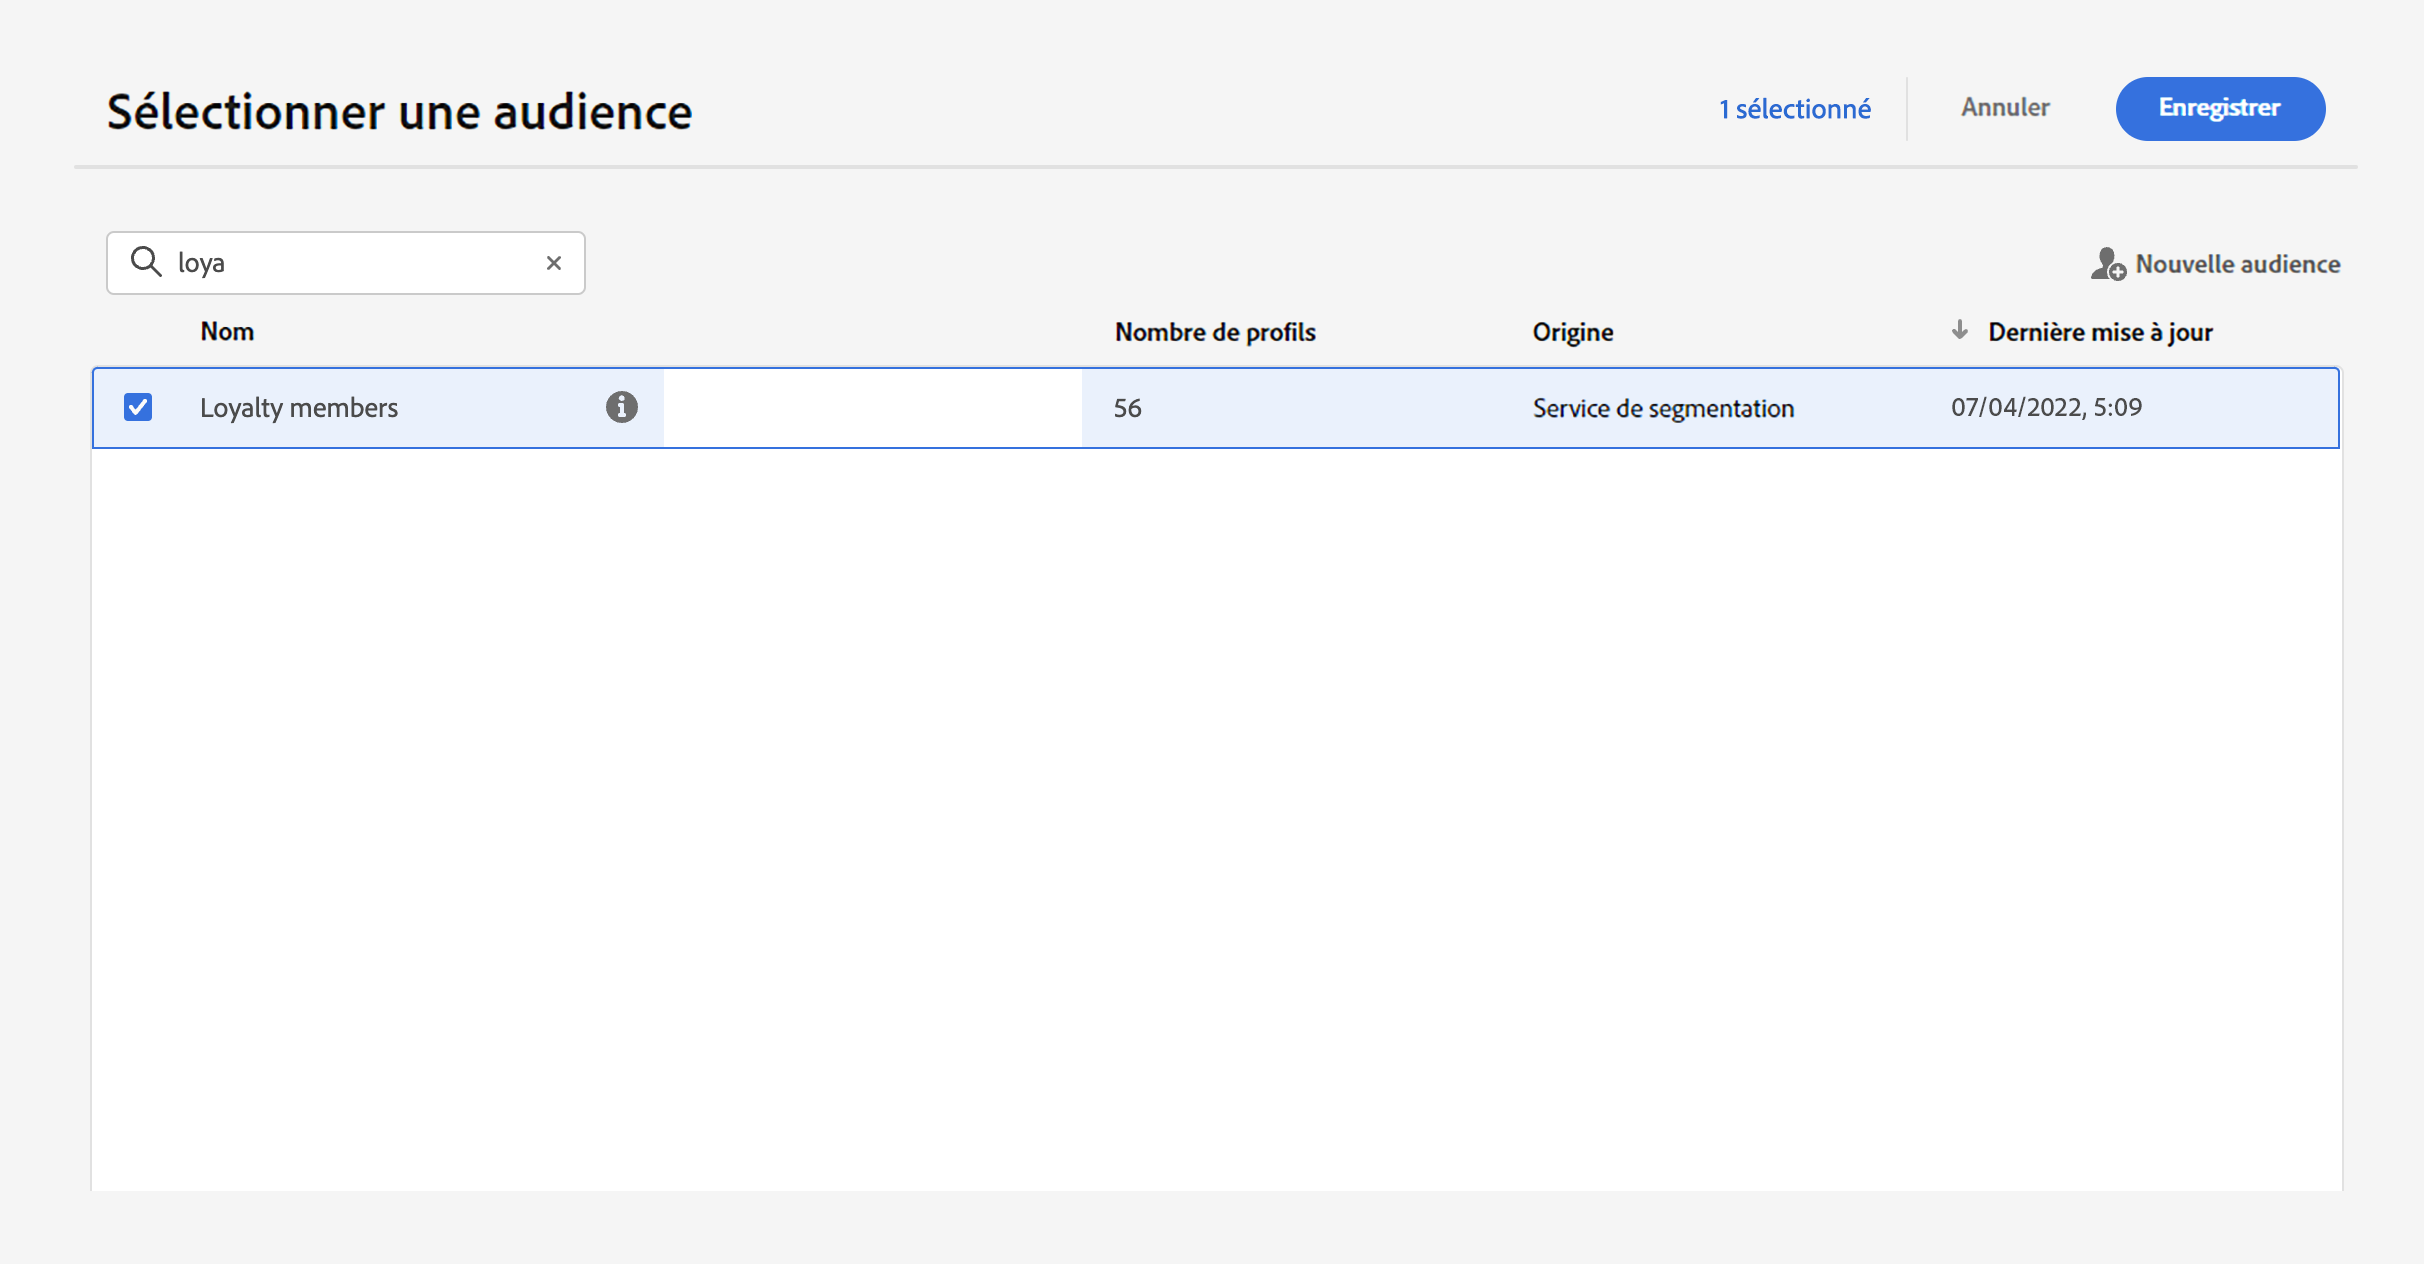Image resolution: width=2424 pixels, height=1264 pixels.
Task: Click the Dernière mise à jour header
Action: pos(2099,332)
